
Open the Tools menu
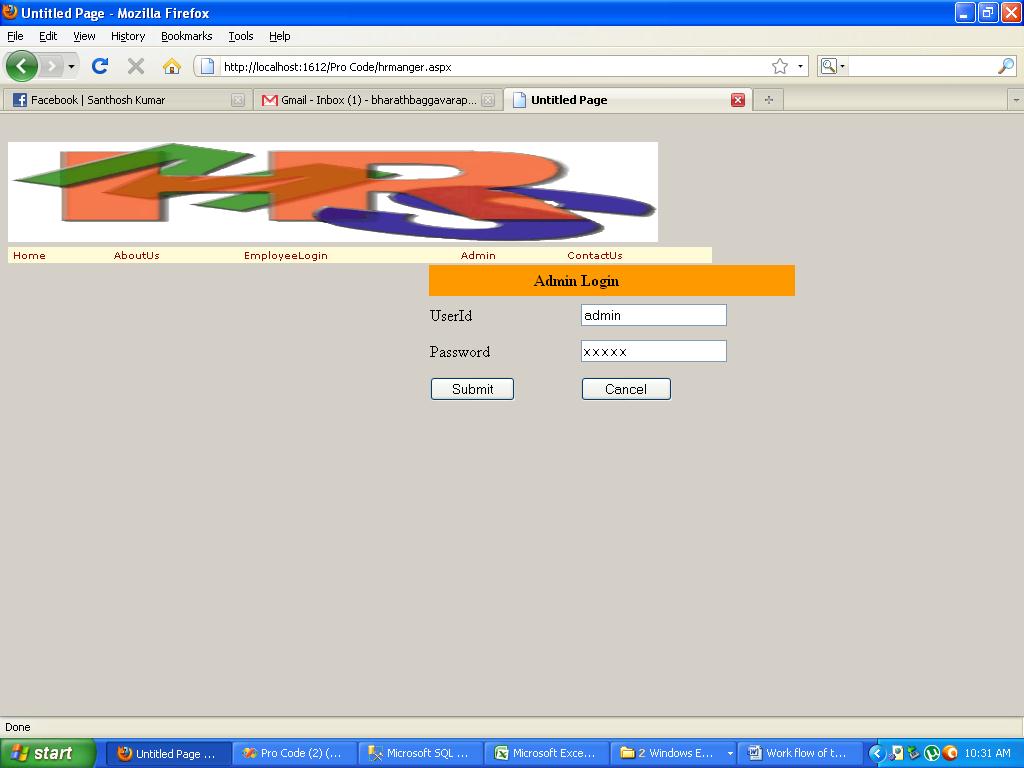point(241,36)
